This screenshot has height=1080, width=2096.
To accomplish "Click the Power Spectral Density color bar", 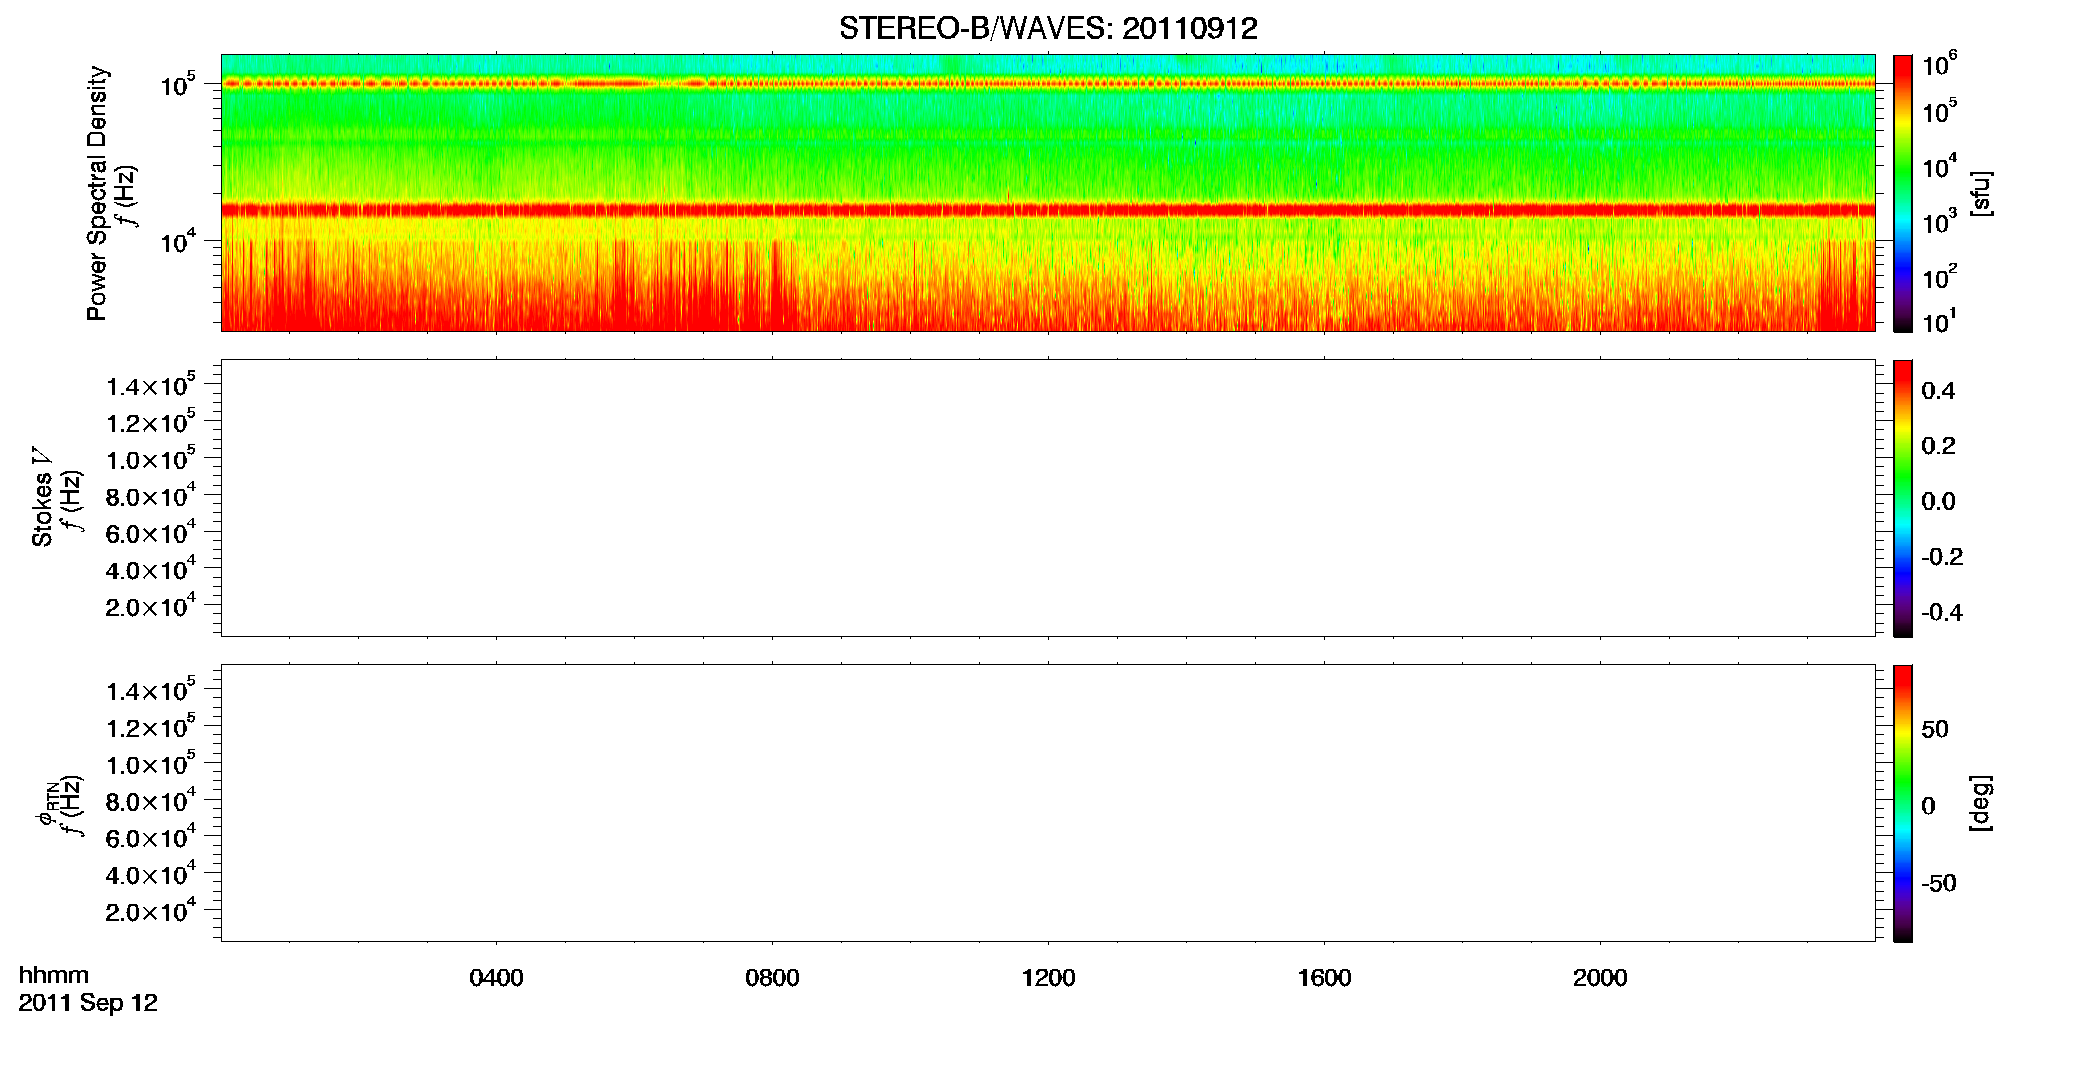I will pos(1902,193).
